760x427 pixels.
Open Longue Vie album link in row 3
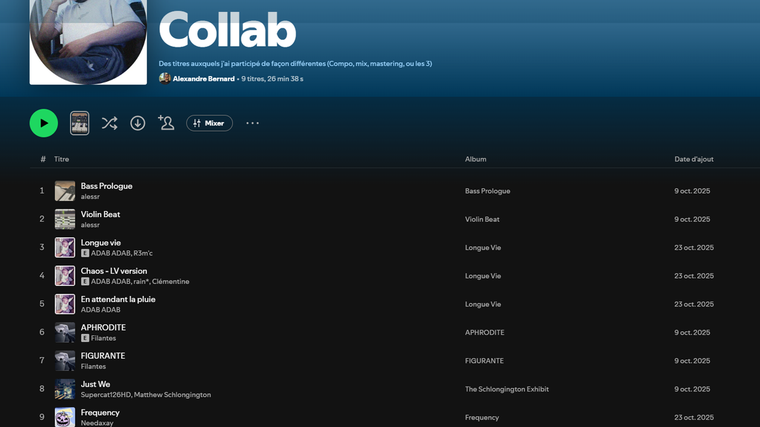483,248
